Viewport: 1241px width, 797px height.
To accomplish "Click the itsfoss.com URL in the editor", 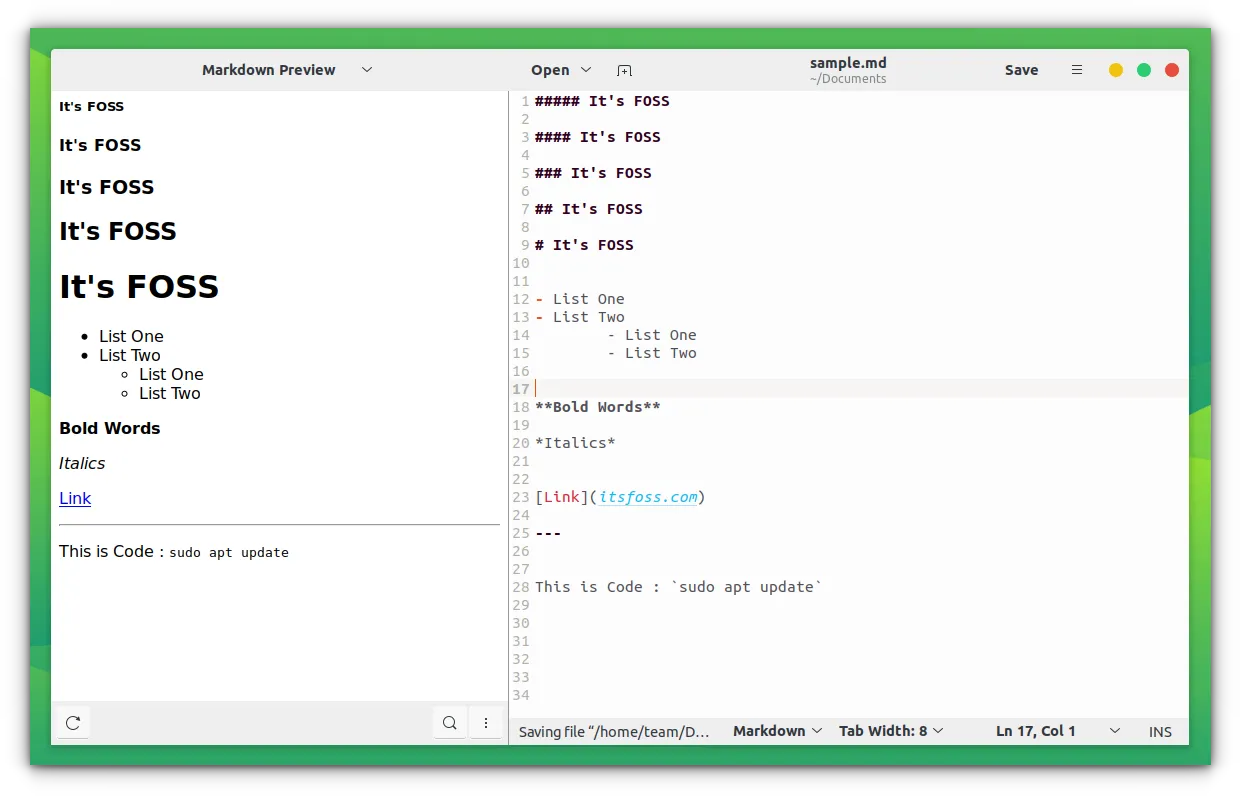I will coord(648,497).
